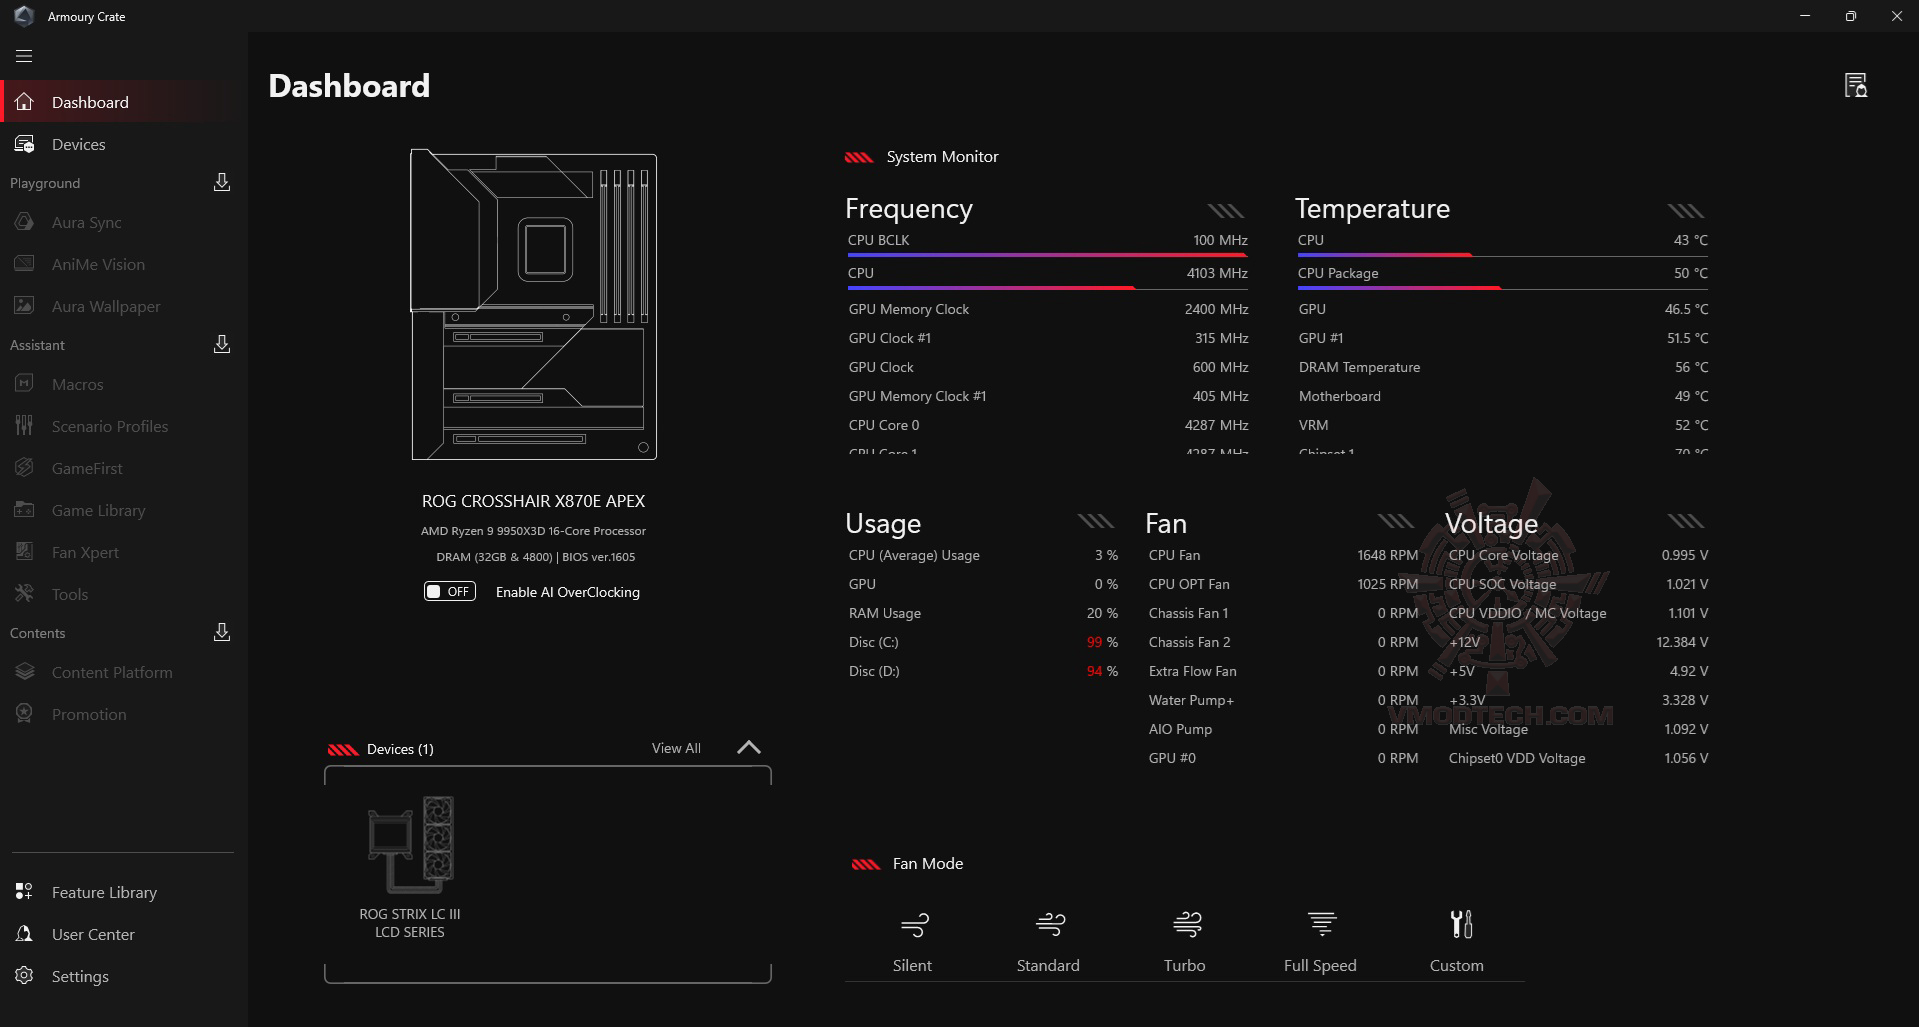Select the Turbo fan mode

coord(1184,938)
